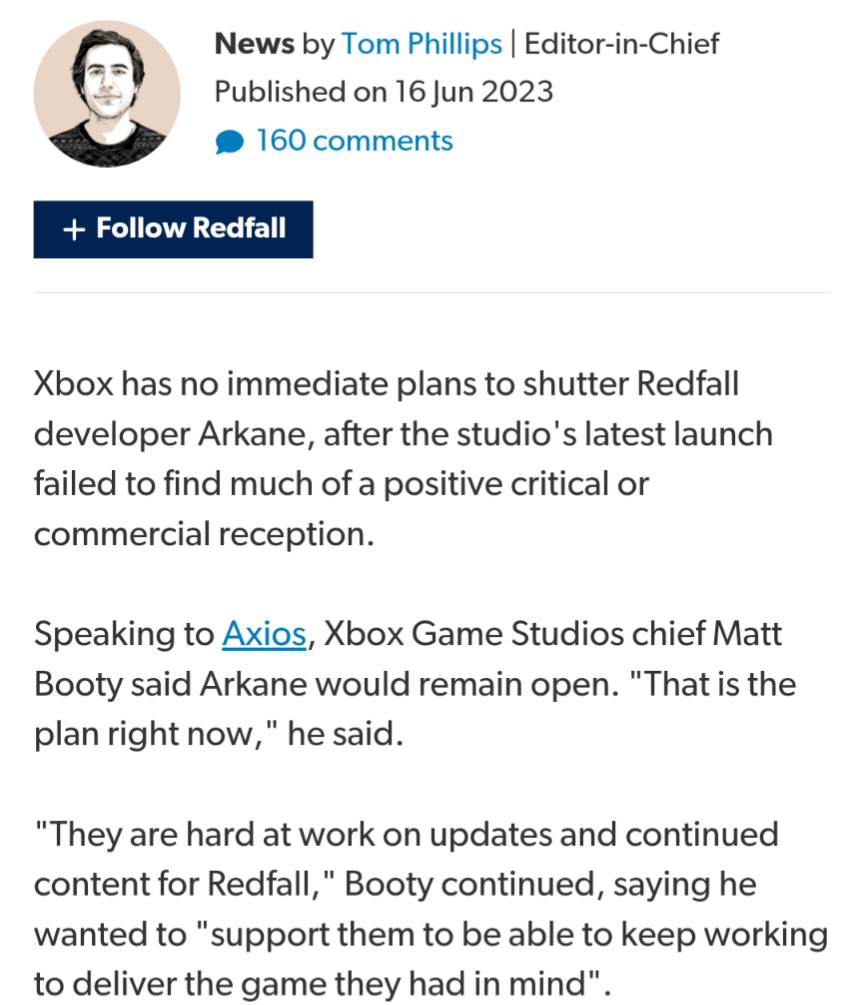Click the Editor-in-Chief title text
The width and height of the screenshot is (863, 1005).
pyautogui.click(x=621, y=44)
